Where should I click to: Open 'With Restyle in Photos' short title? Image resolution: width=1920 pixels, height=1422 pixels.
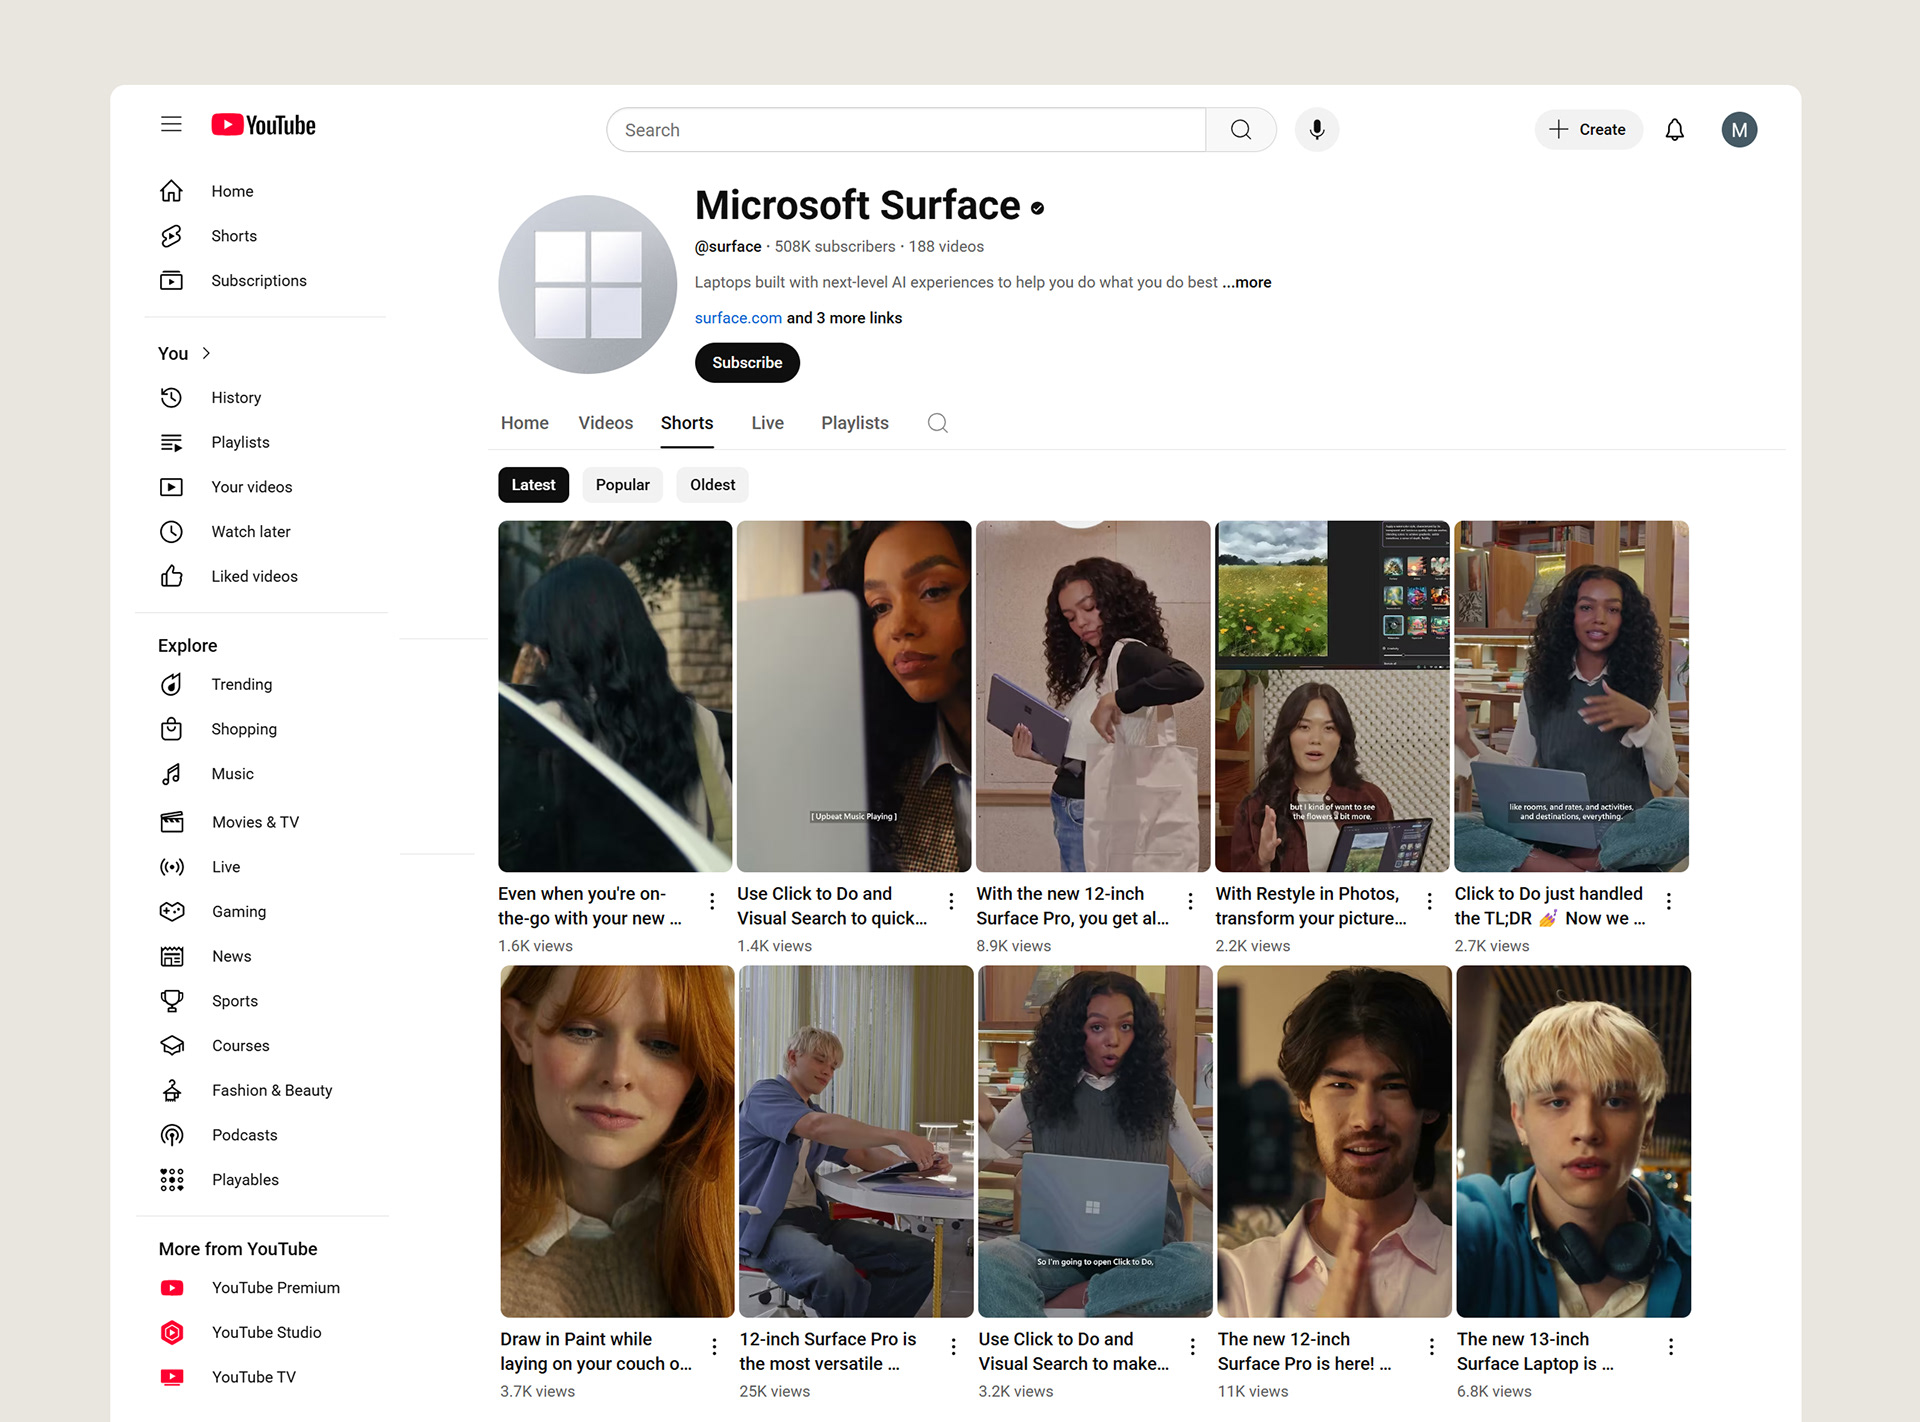tap(1310, 906)
